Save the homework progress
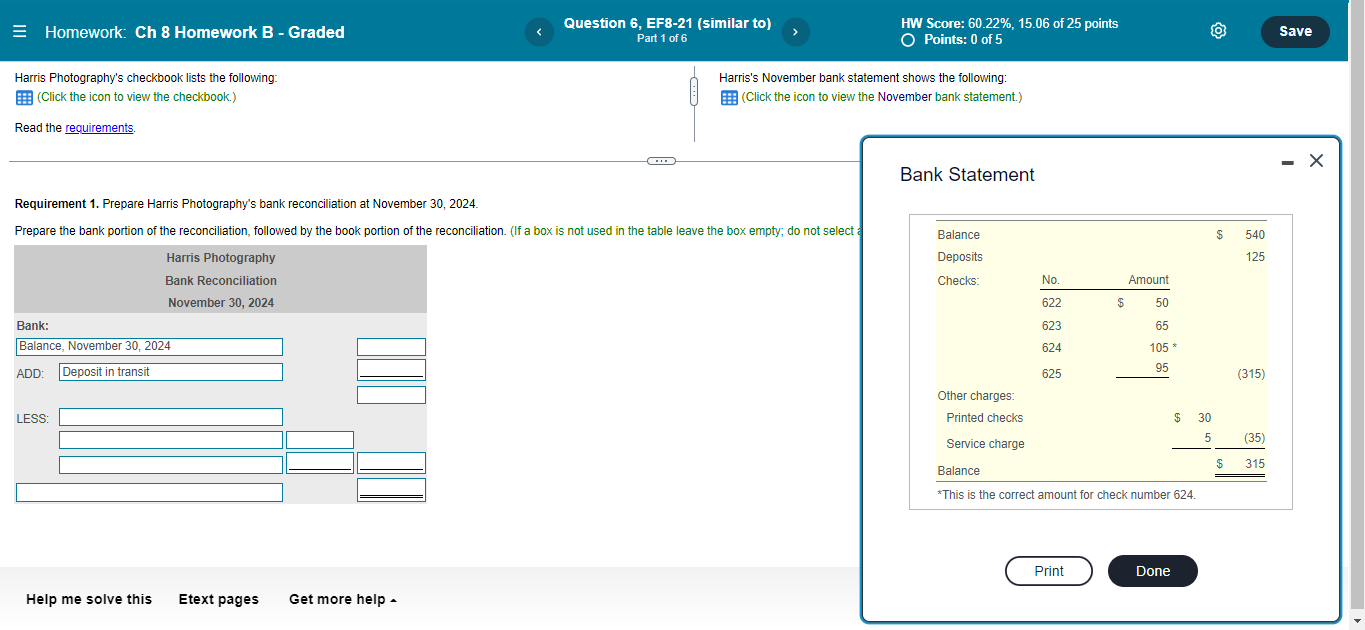Viewport: 1365px width, 630px height. (1295, 31)
